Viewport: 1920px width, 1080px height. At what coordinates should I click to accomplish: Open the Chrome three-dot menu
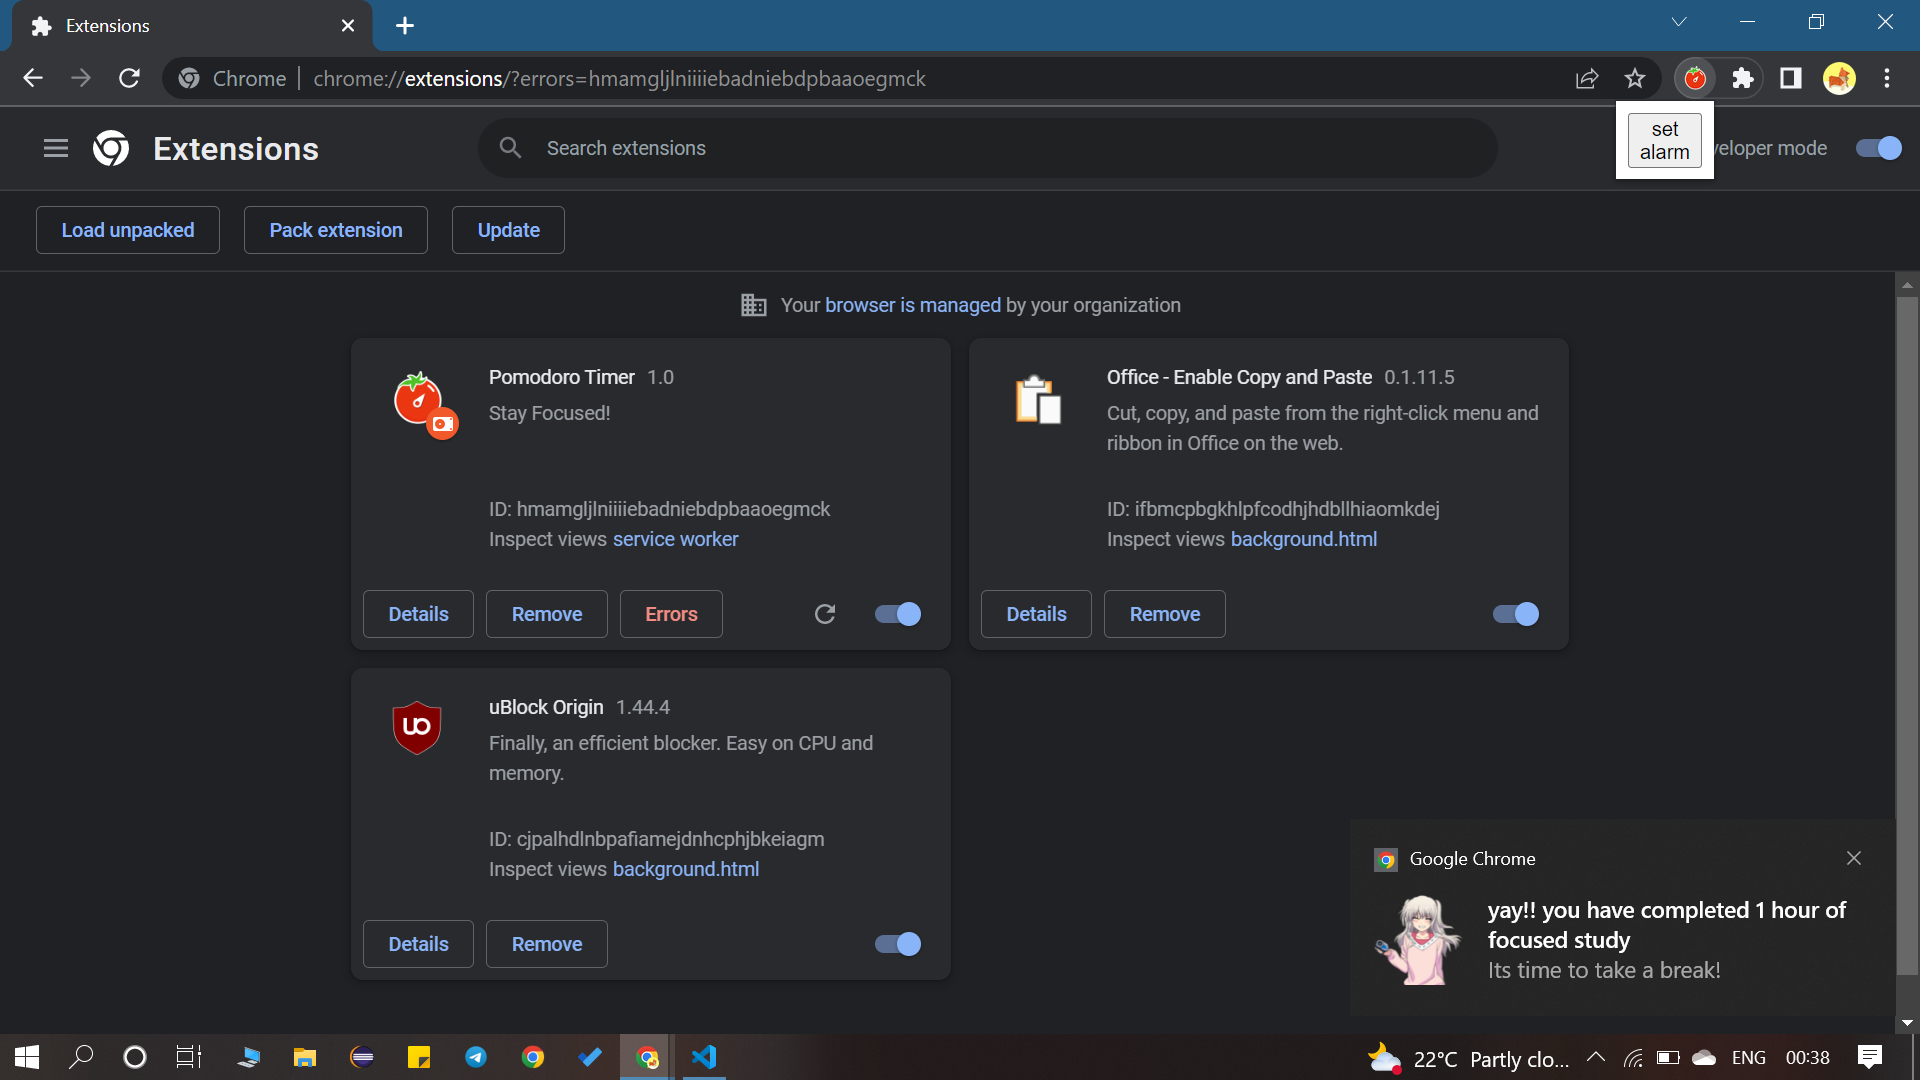[x=1888, y=78]
